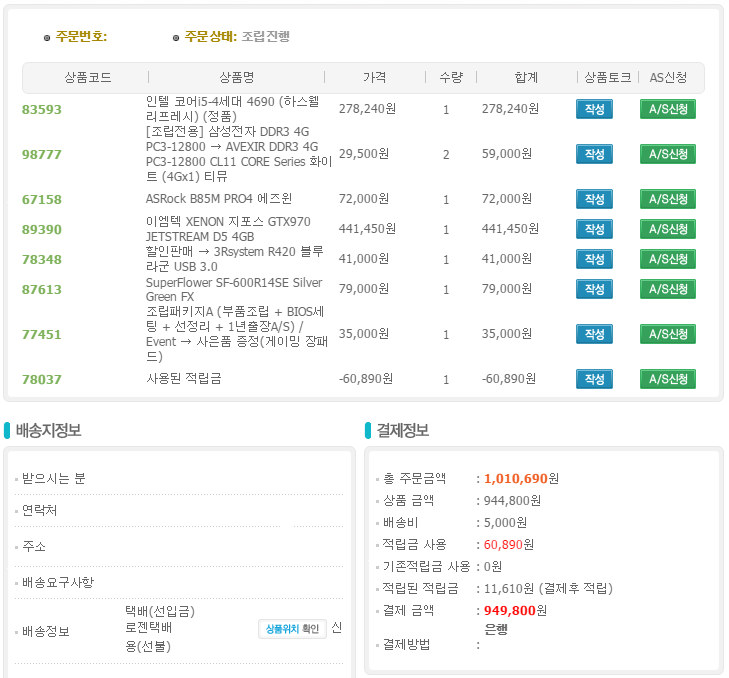Open product code link 67158
The width and height of the screenshot is (729, 678).
[42, 199]
